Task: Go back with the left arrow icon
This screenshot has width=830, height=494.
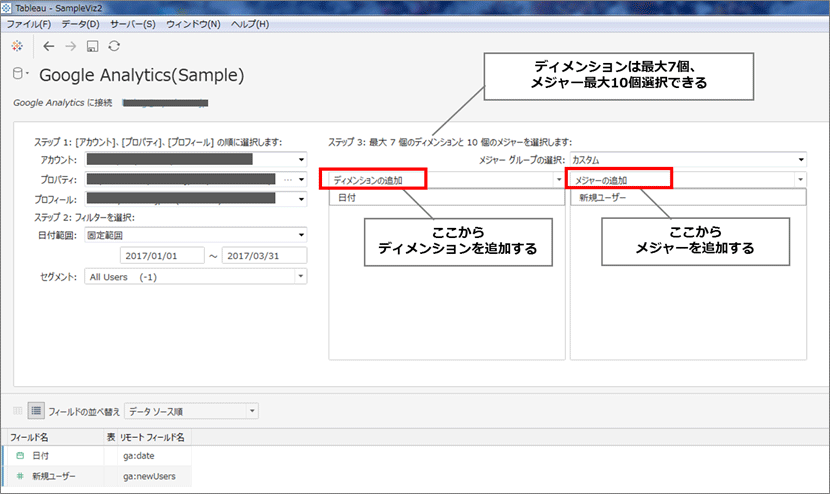Action: [49, 46]
